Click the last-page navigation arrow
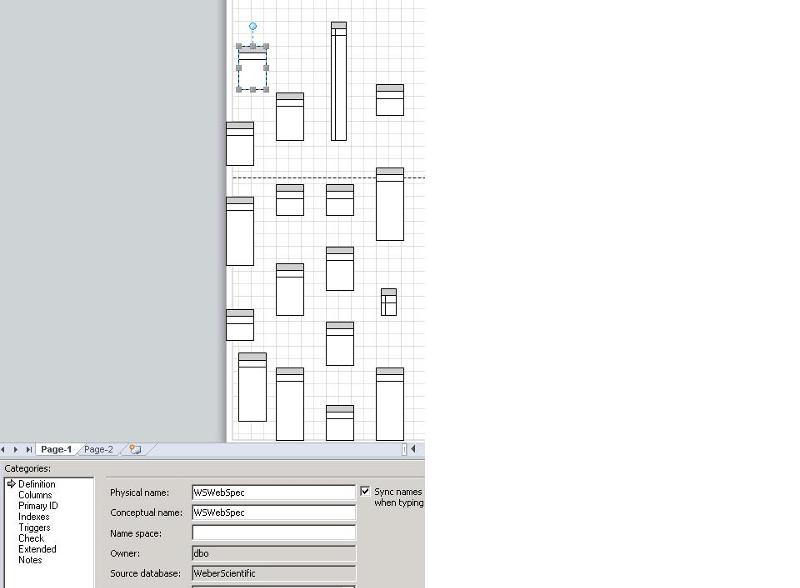Screen dimensions: 800x588 (29, 450)
